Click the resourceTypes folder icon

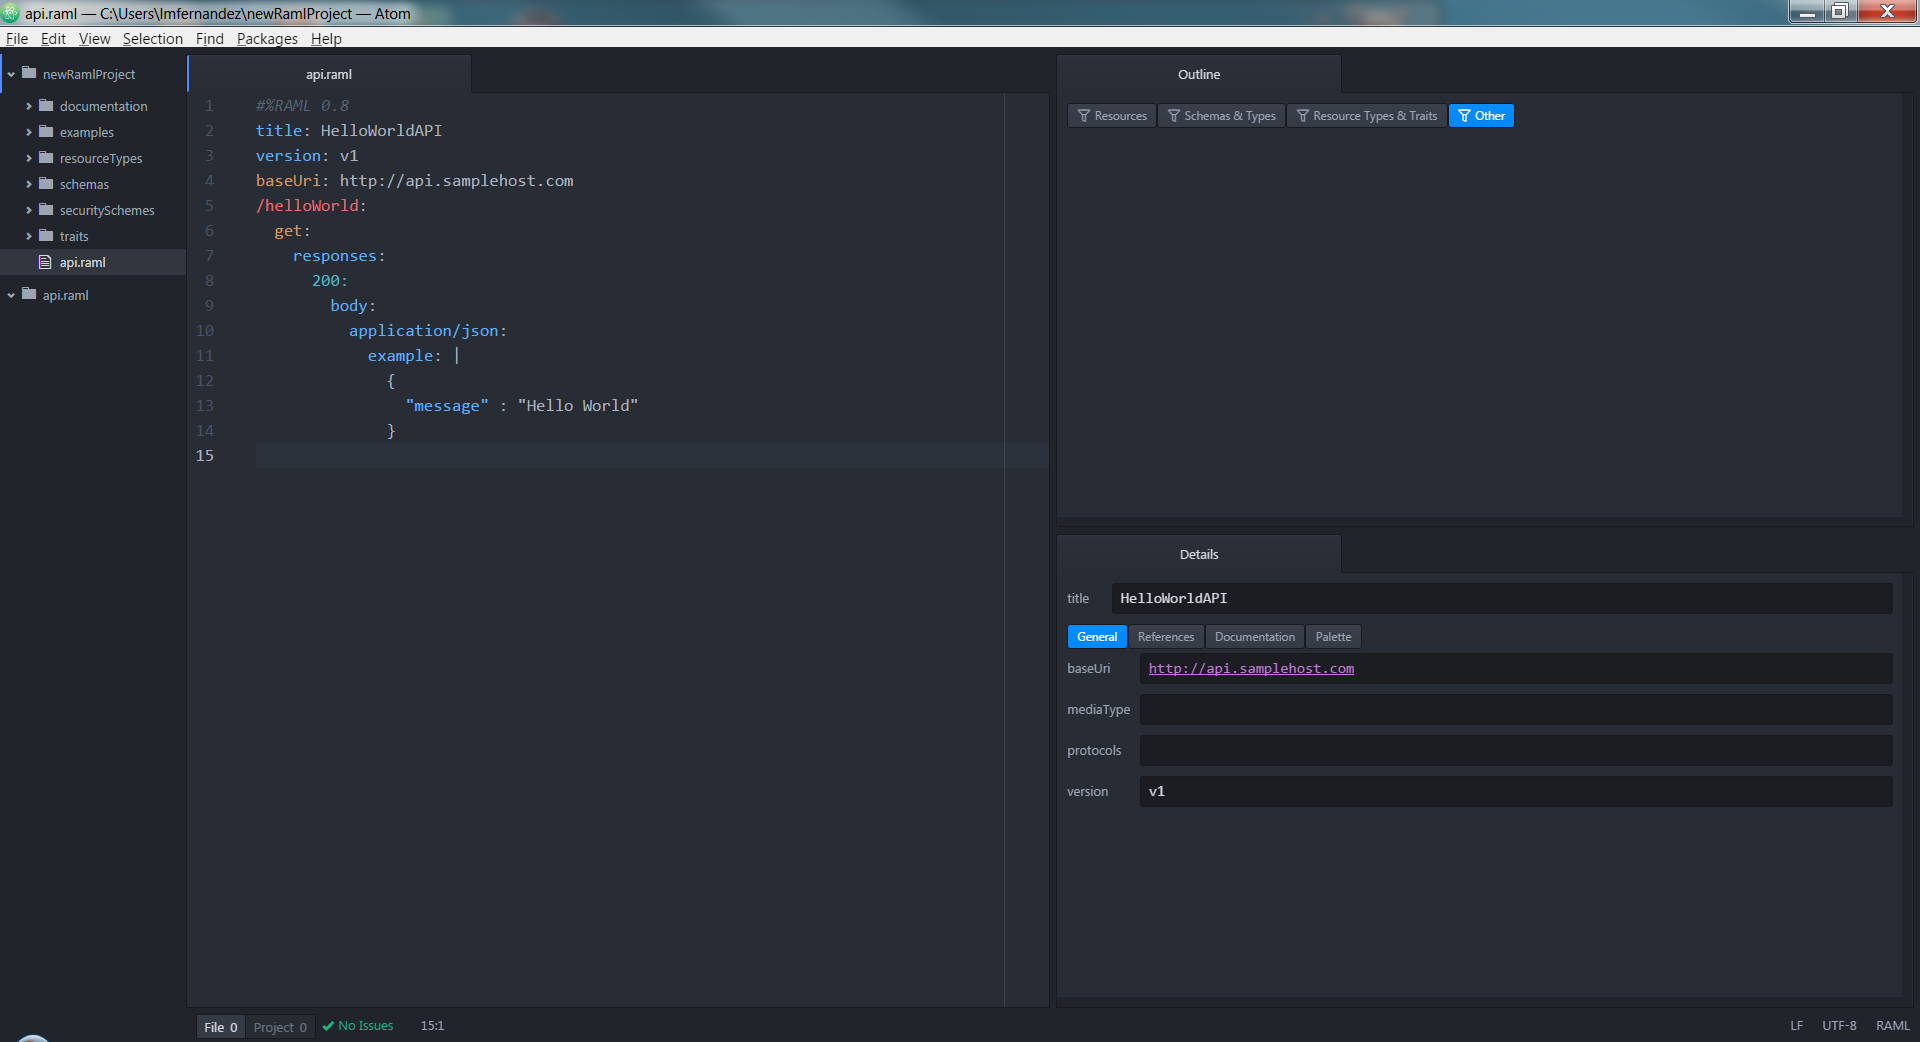click(46, 157)
